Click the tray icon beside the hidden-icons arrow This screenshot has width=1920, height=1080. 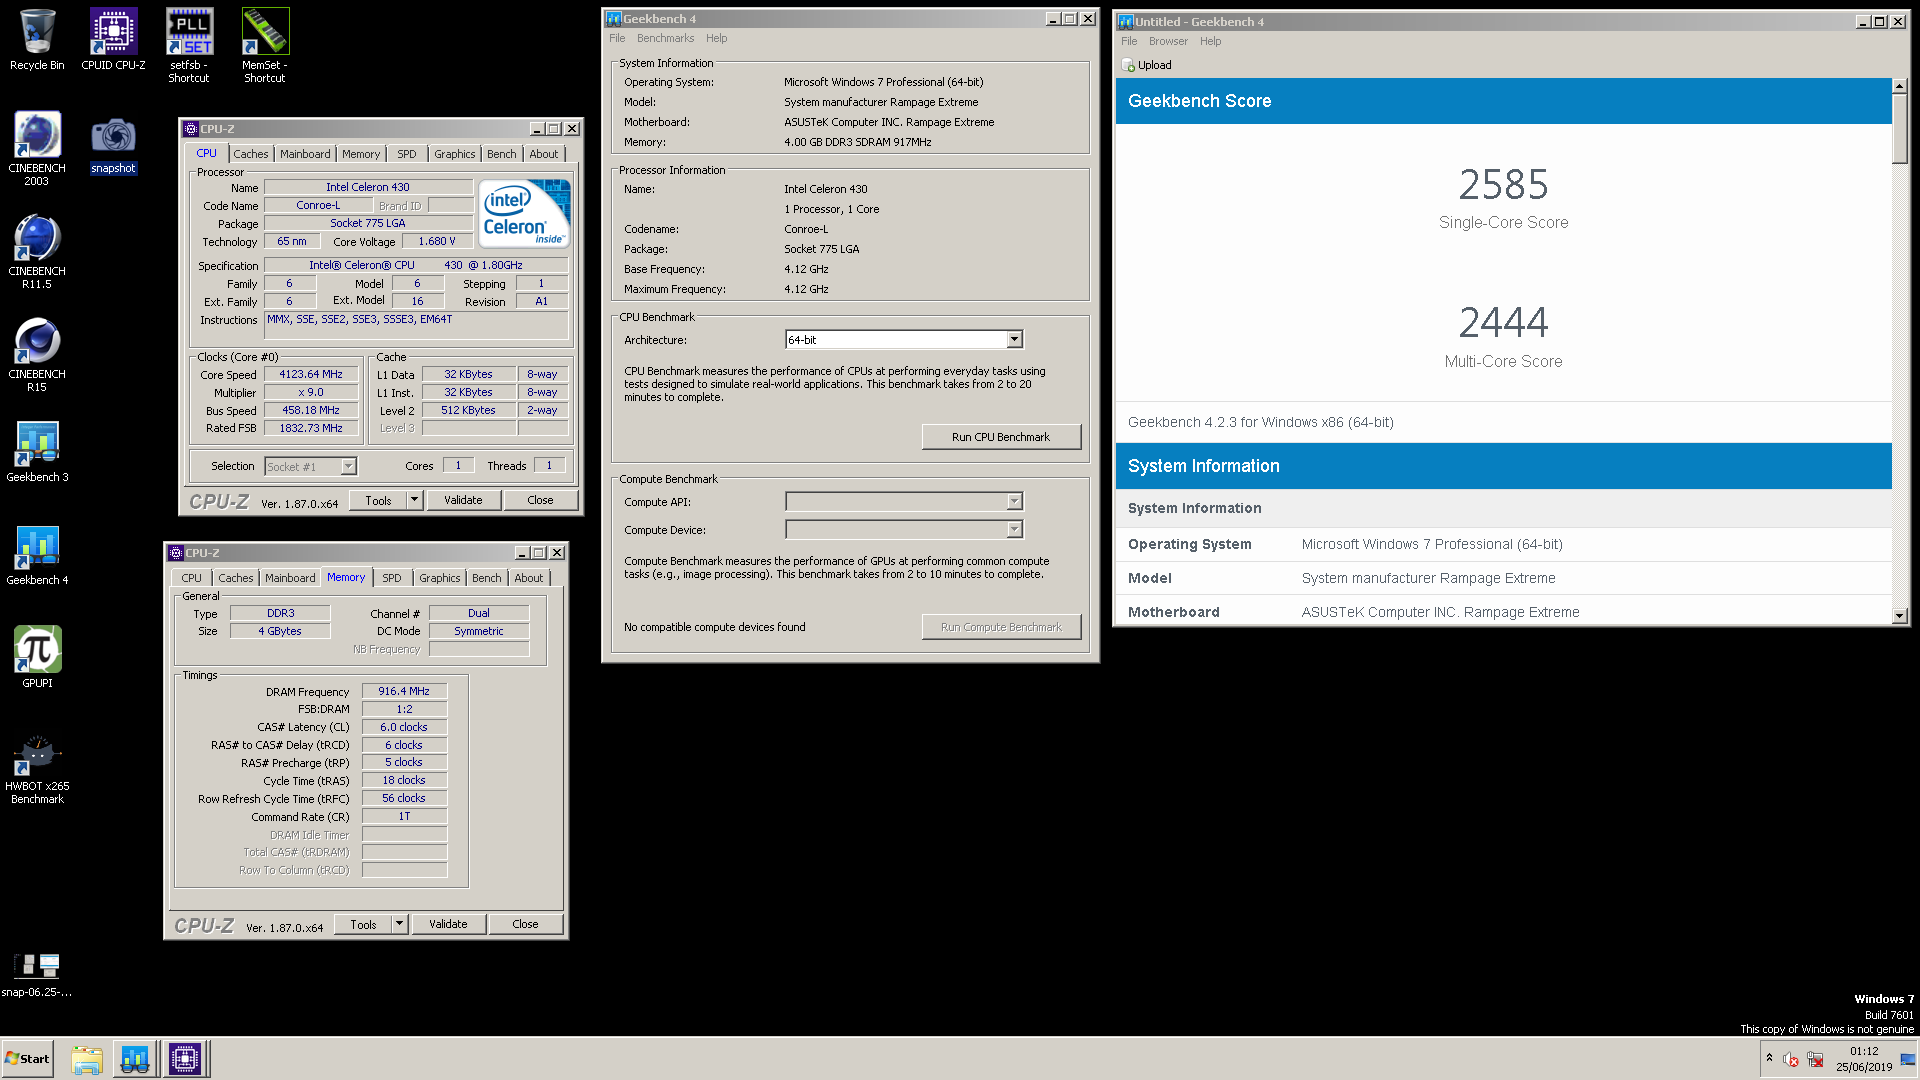pyautogui.click(x=1791, y=1059)
